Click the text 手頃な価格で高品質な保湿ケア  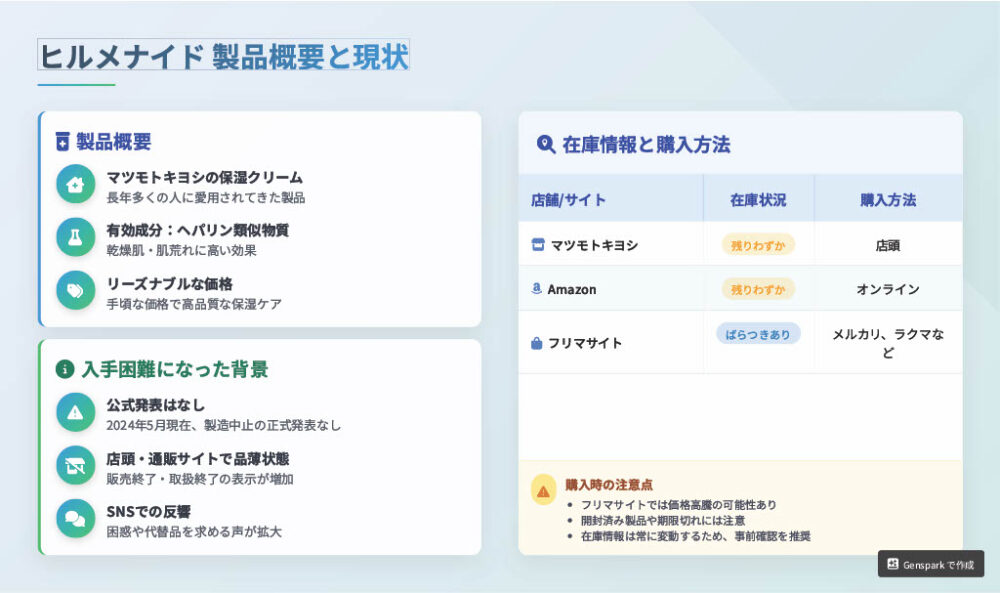194,304
